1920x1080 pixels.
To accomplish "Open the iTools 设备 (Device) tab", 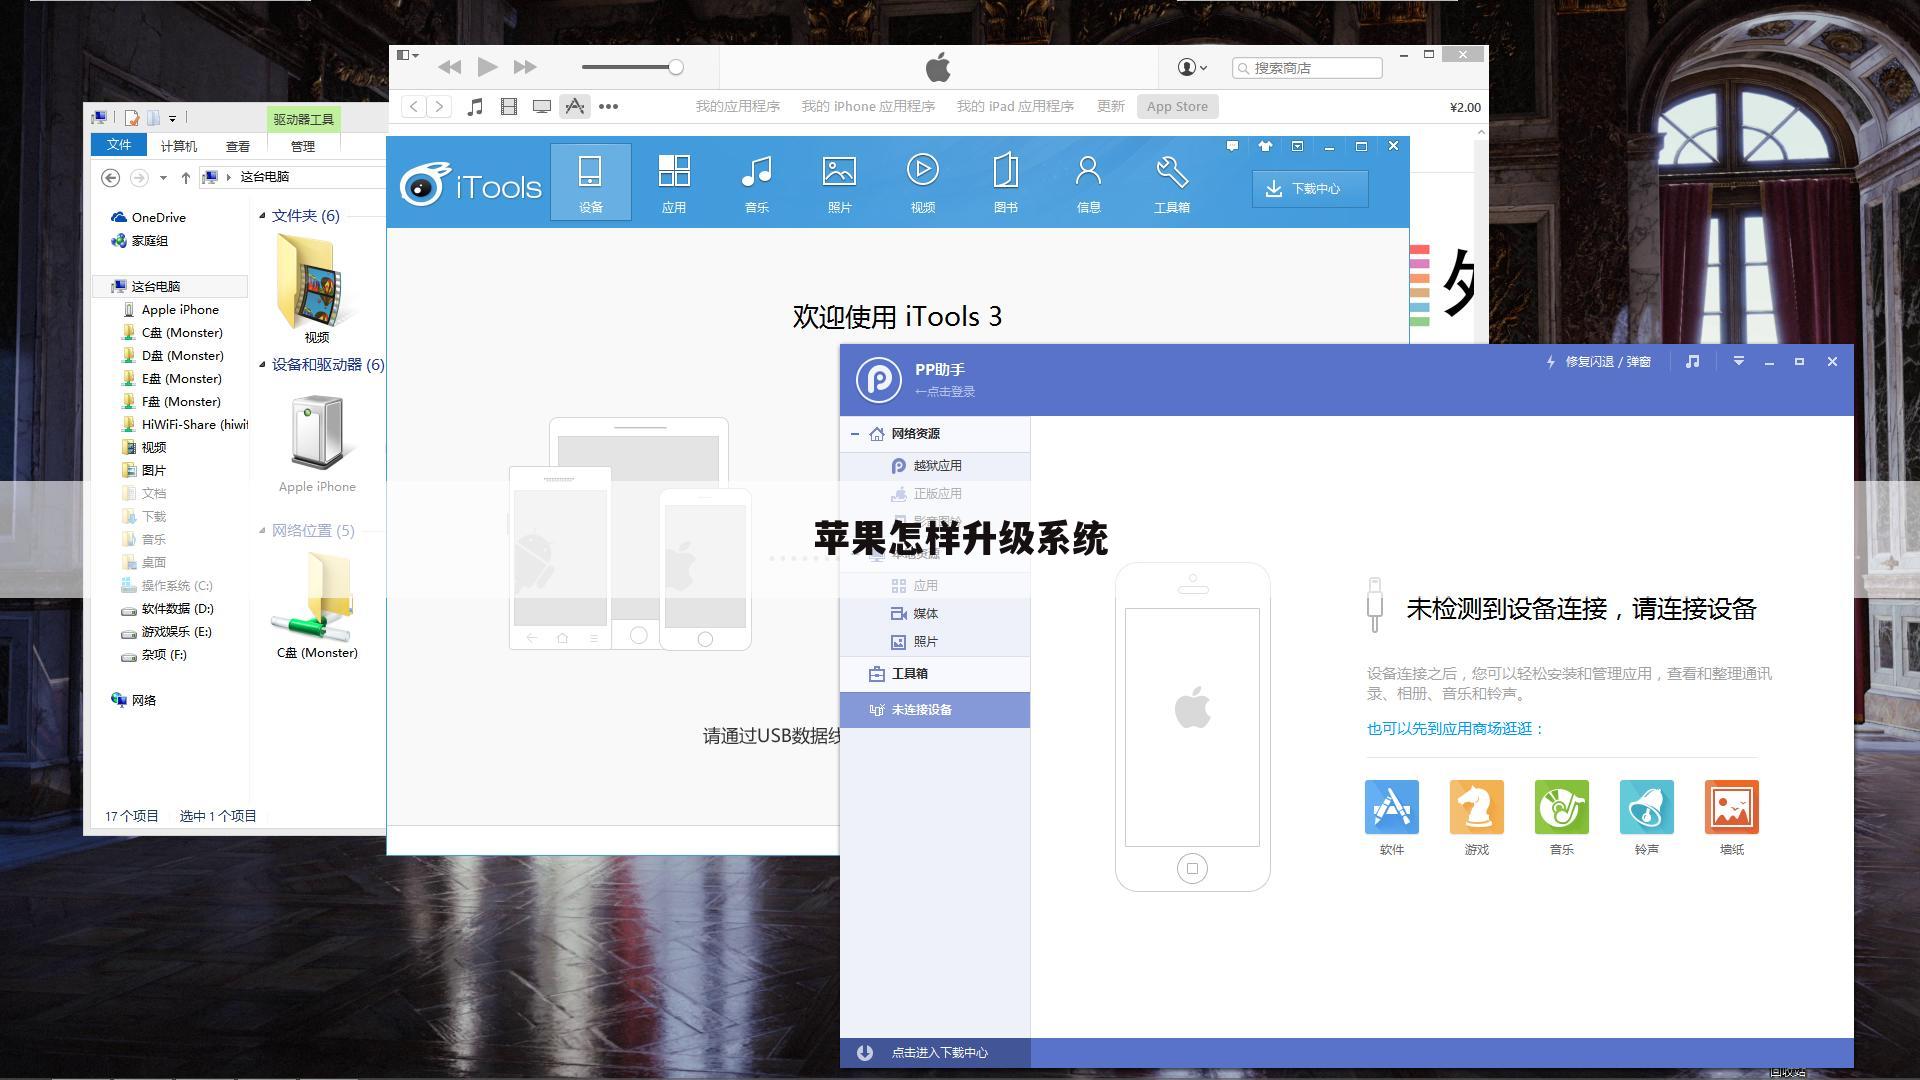I will [590, 182].
